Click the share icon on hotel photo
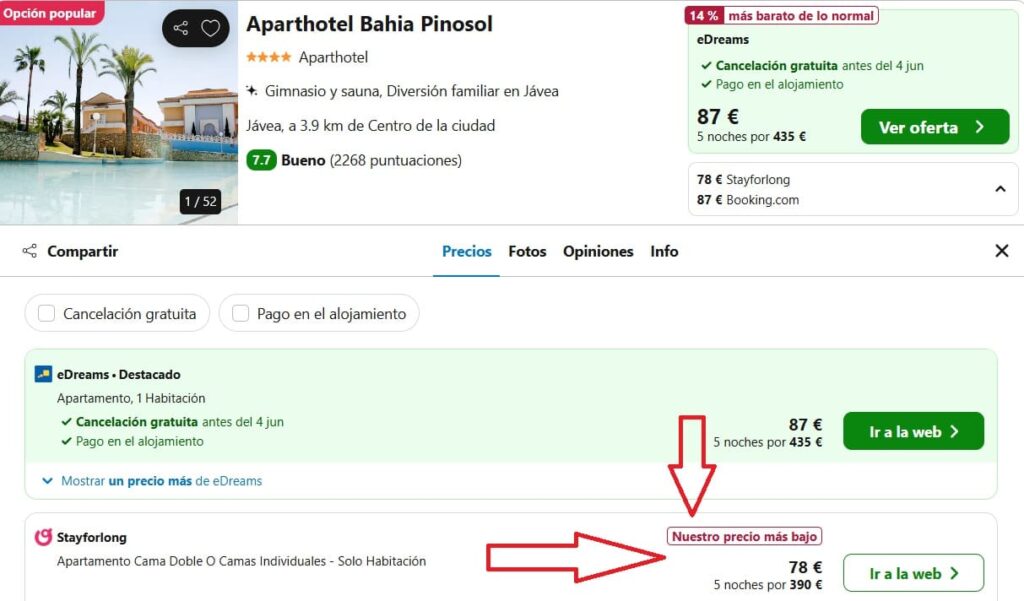Image resolution: width=1024 pixels, height=601 pixels. coord(181,28)
